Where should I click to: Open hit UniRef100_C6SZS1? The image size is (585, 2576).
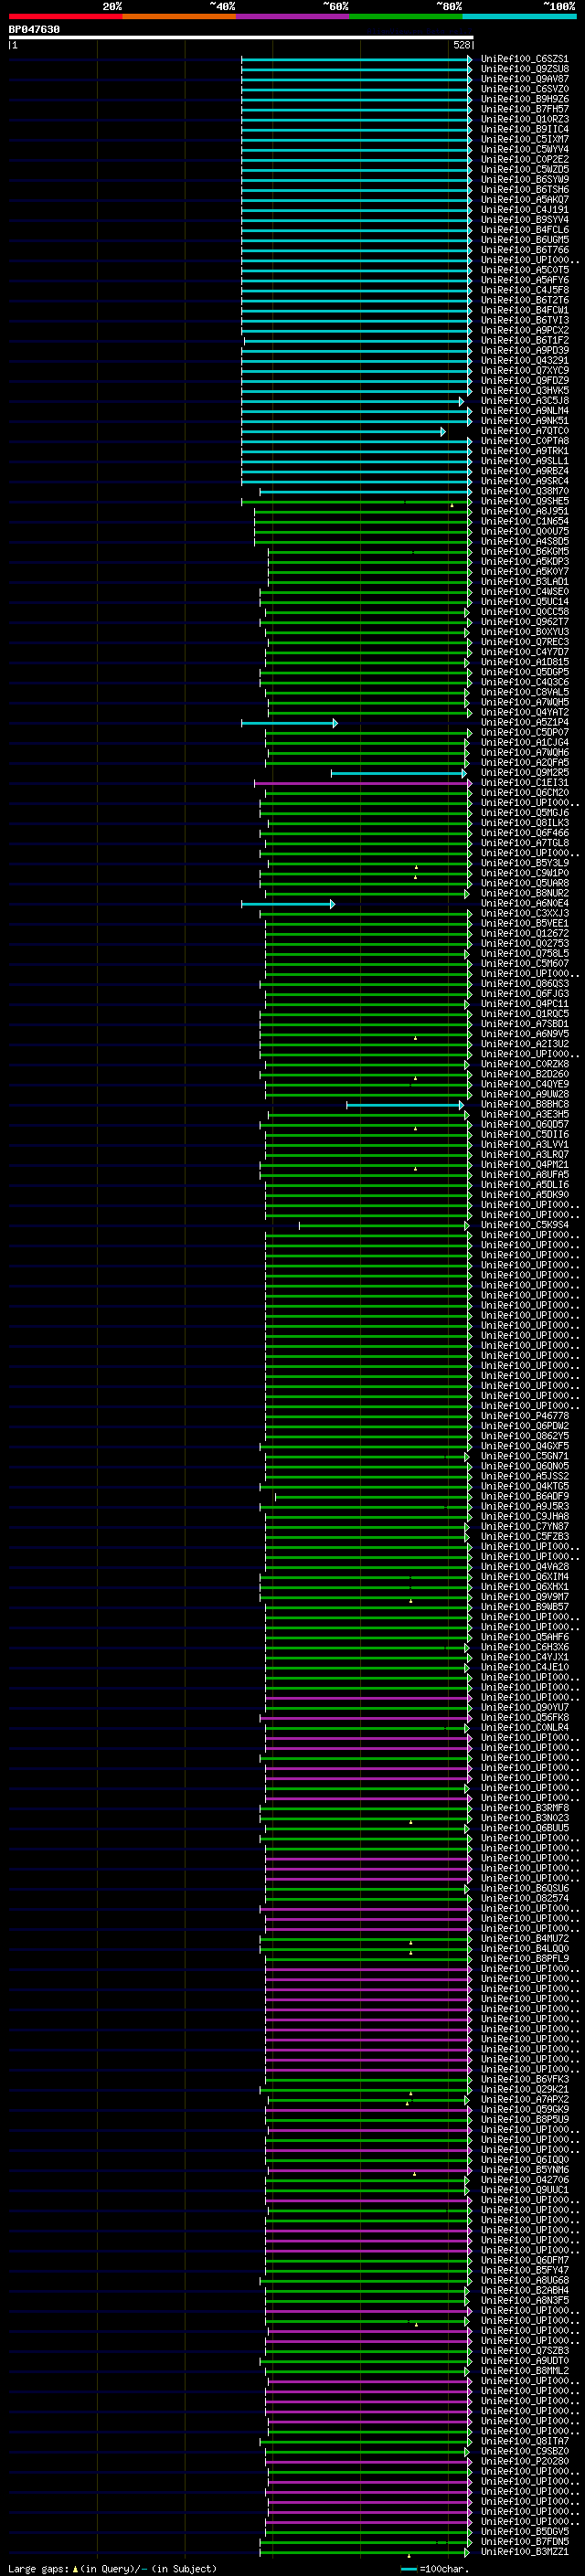pos(524,59)
